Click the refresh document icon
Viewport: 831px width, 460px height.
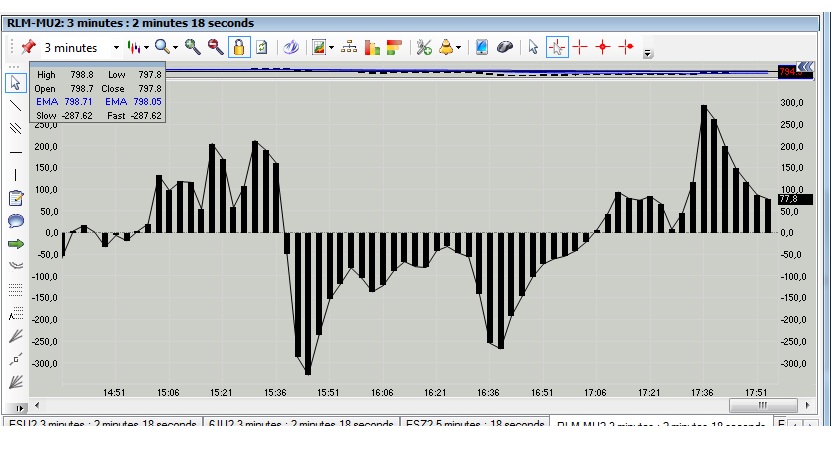pos(262,47)
